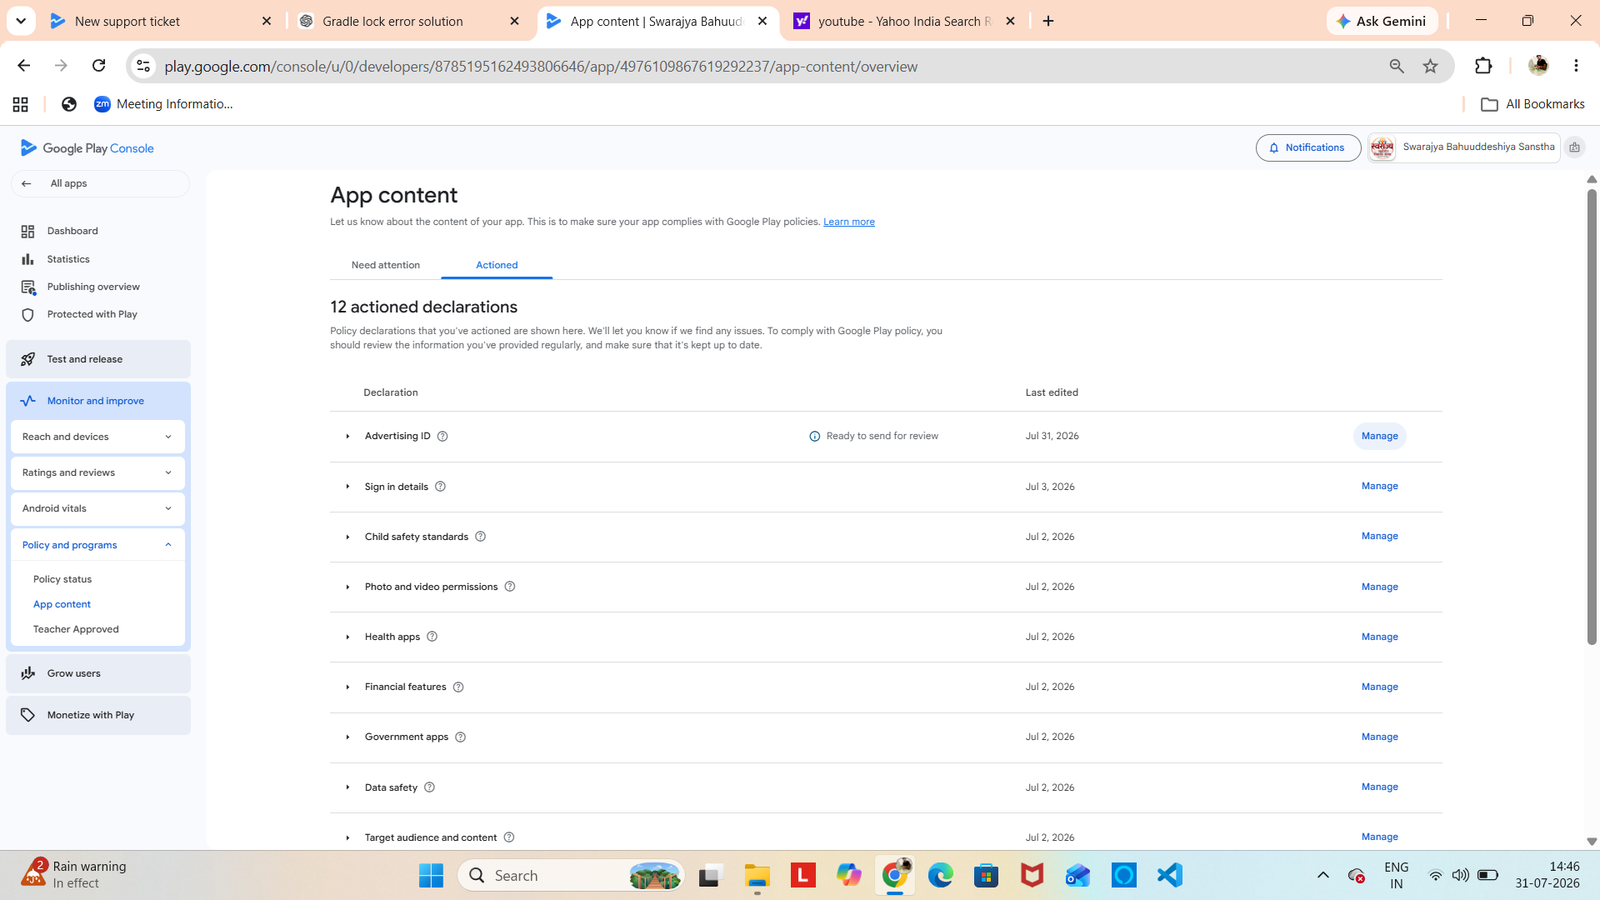The width and height of the screenshot is (1600, 900).
Task: Expand the Reach and devices section
Action: (98, 437)
